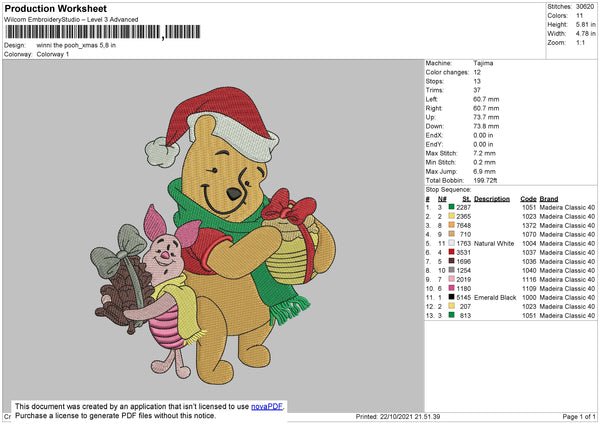Viewport: 600px width, 424px height.
Task: Click the Max Stitch value '7.2 mm'
Action: click(x=484, y=153)
